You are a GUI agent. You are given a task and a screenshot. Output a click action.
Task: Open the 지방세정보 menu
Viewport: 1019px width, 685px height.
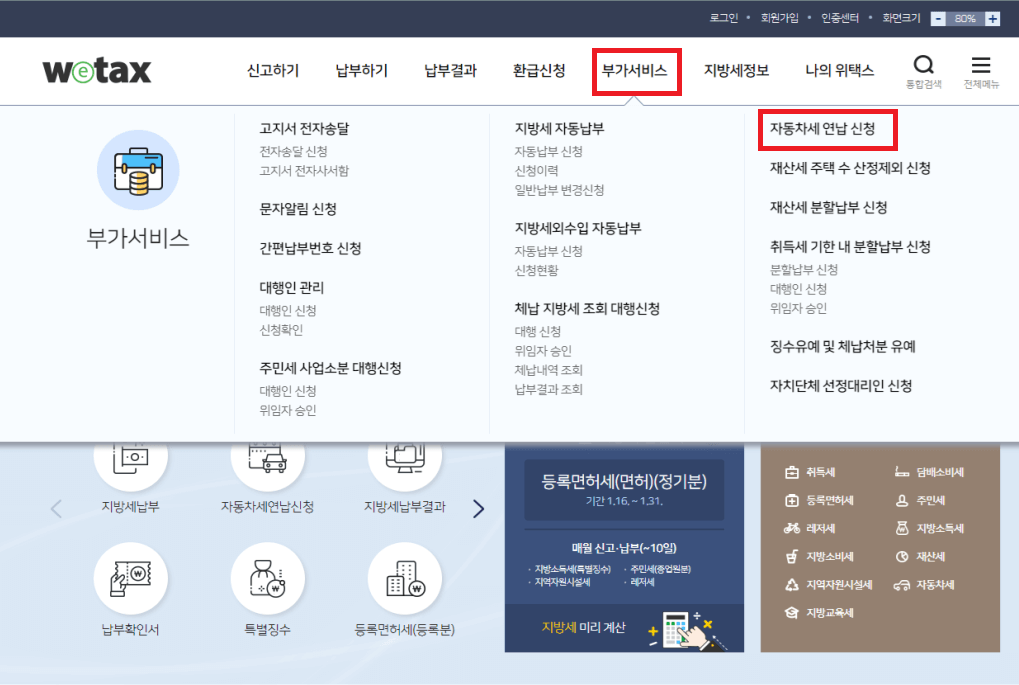point(737,71)
